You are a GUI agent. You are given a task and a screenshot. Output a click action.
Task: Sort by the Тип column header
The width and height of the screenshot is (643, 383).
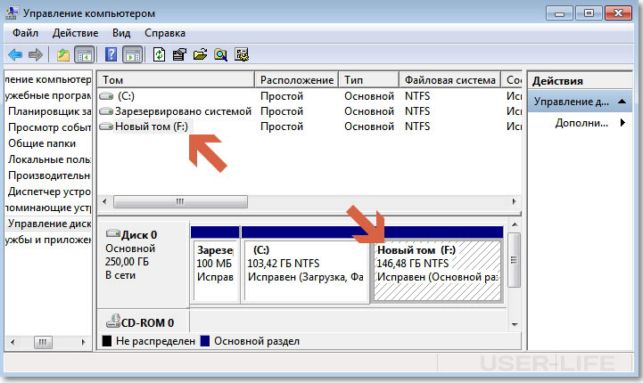[369, 80]
